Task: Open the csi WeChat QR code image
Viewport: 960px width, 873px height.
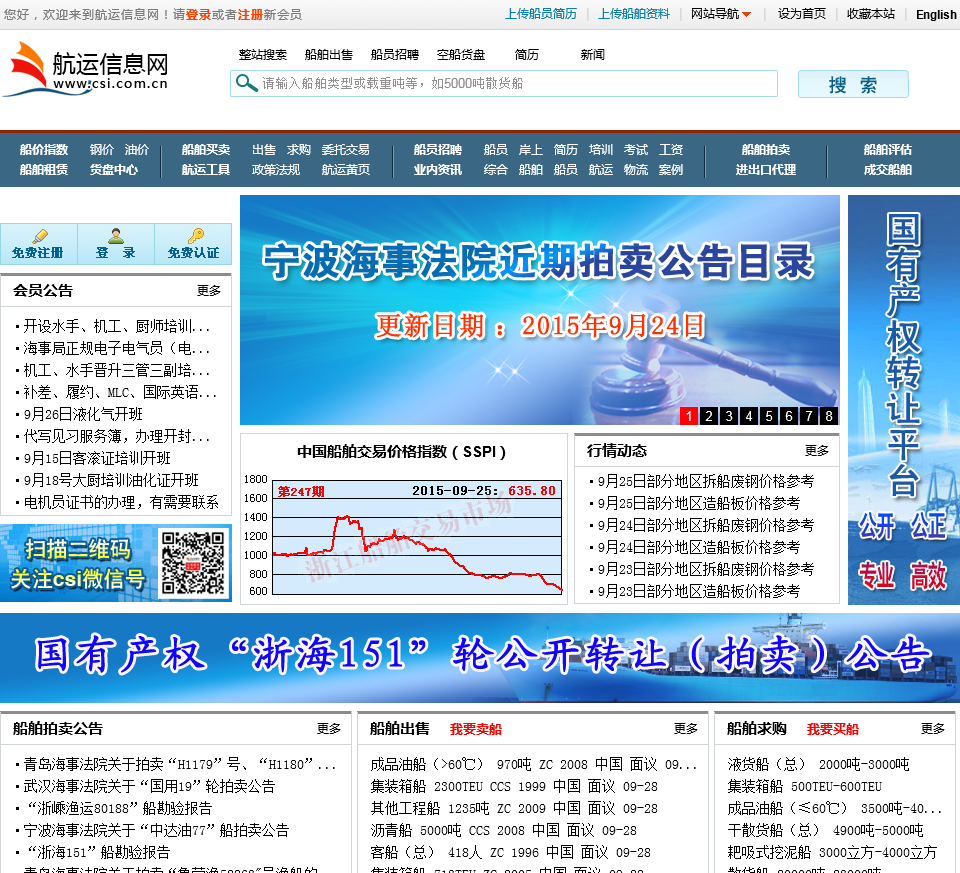Action: [x=193, y=563]
